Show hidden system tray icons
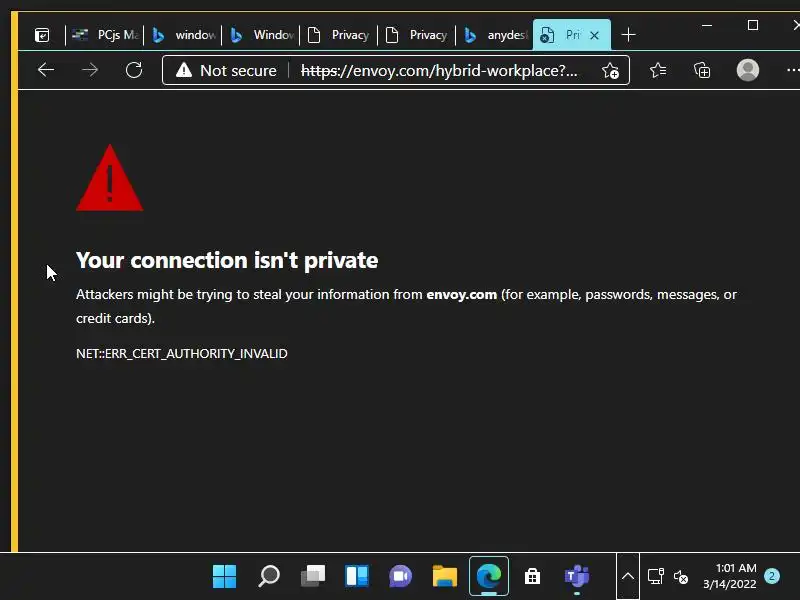Image resolution: width=800 pixels, height=600 pixels. 628,577
